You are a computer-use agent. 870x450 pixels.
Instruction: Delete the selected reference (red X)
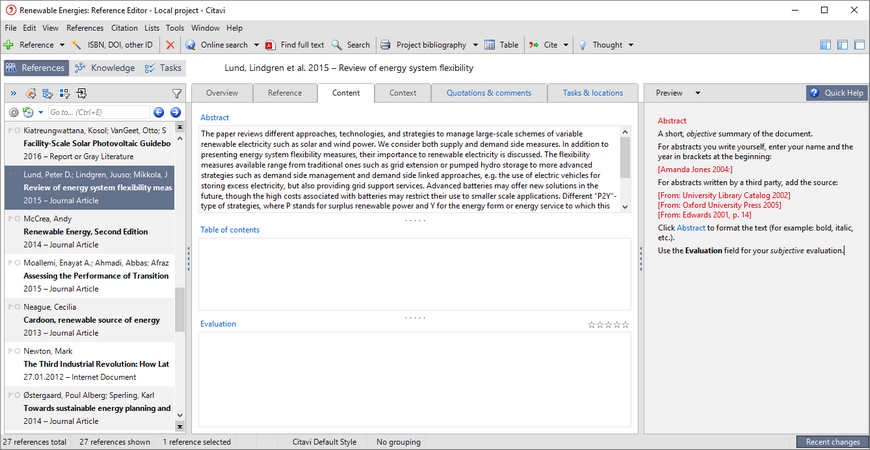[170, 45]
